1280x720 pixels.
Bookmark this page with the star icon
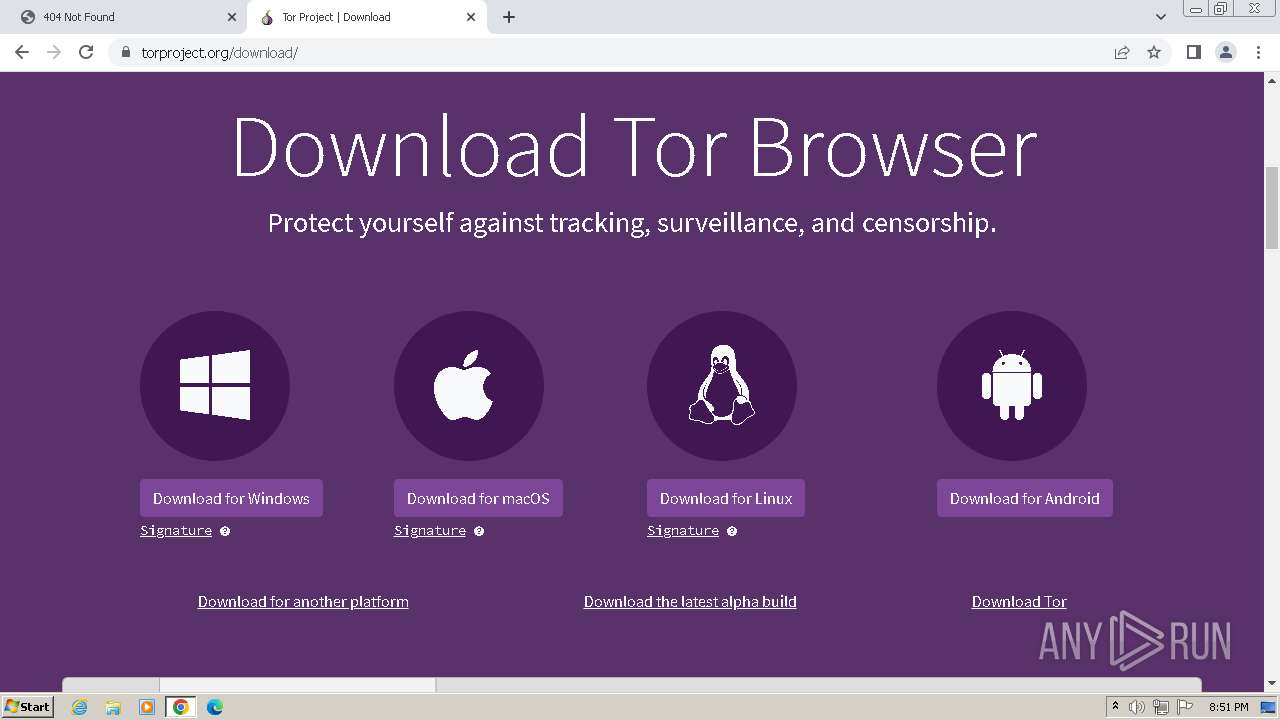coord(1154,52)
